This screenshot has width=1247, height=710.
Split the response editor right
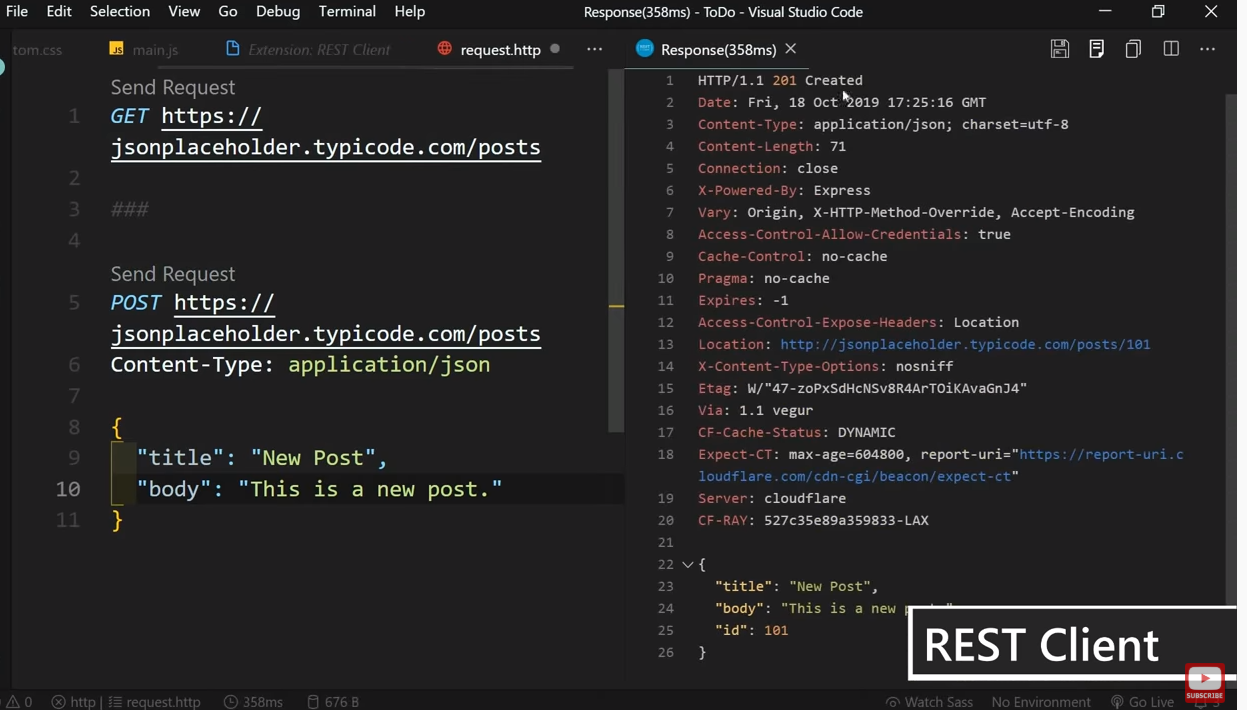pyautogui.click(x=1171, y=49)
